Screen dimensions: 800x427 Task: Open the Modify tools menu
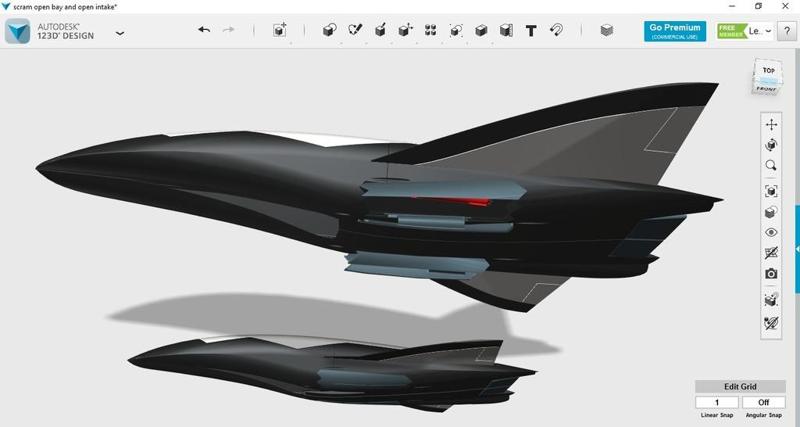coord(405,30)
